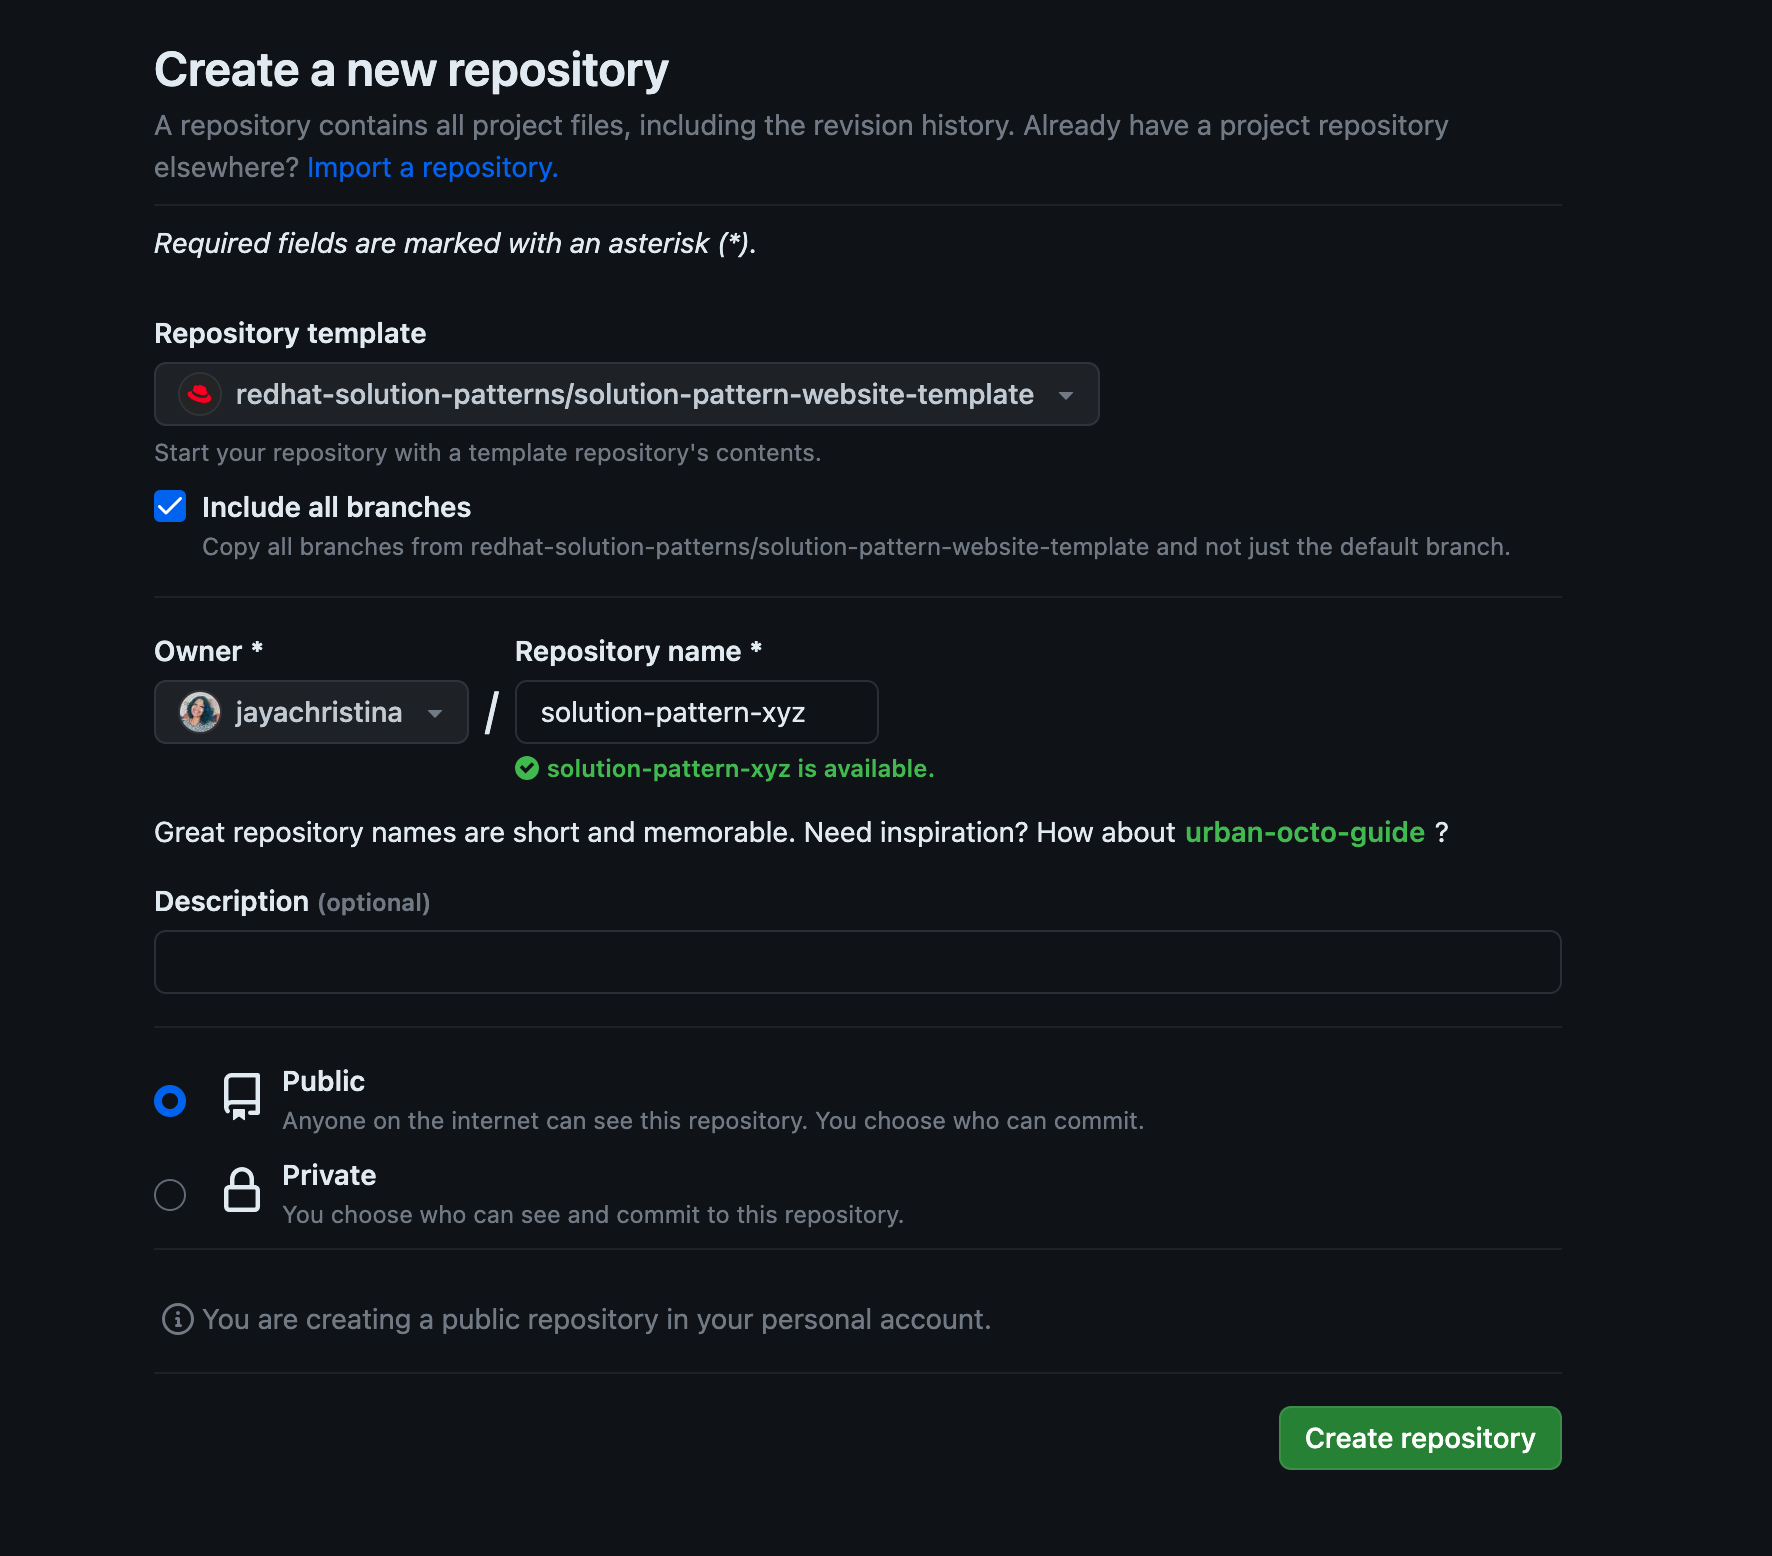Open the Owner dropdown for jayachristina
This screenshot has width=1772, height=1556.
pos(311,712)
